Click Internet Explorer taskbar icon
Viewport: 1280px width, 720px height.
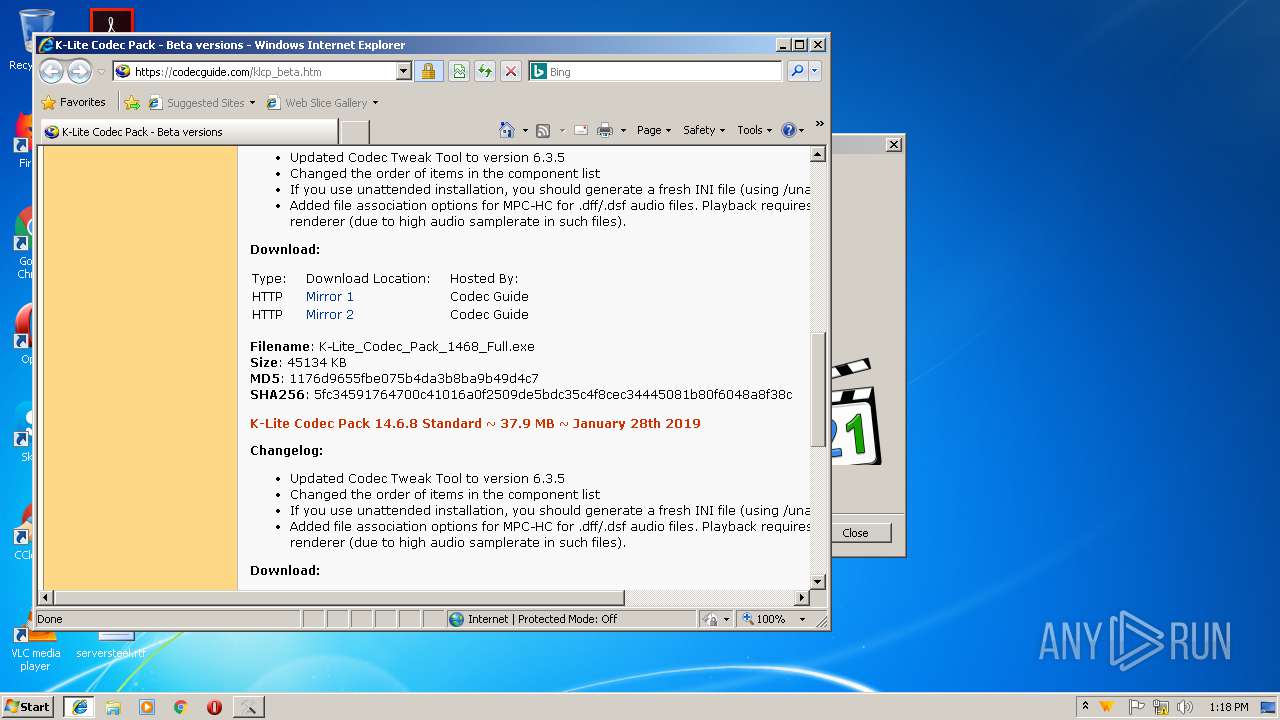pos(79,707)
